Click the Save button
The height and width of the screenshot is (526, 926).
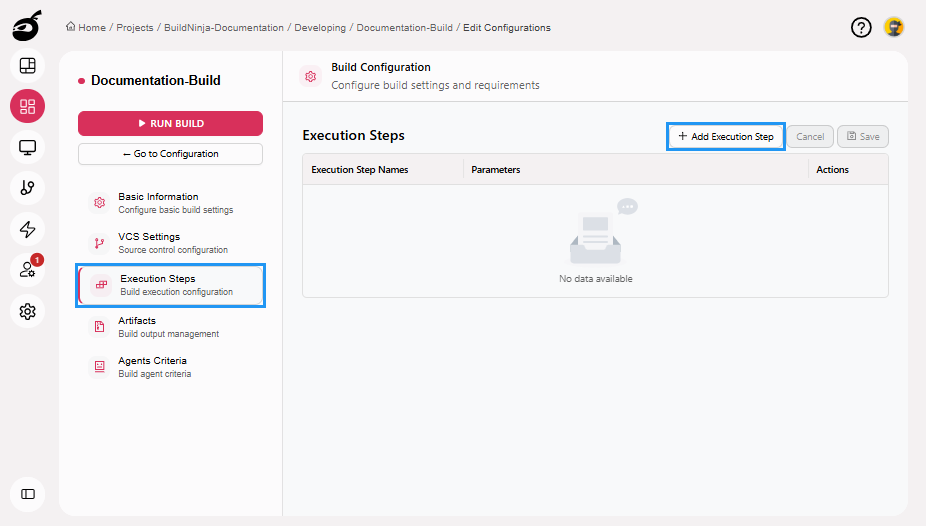[x=863, y=136]
